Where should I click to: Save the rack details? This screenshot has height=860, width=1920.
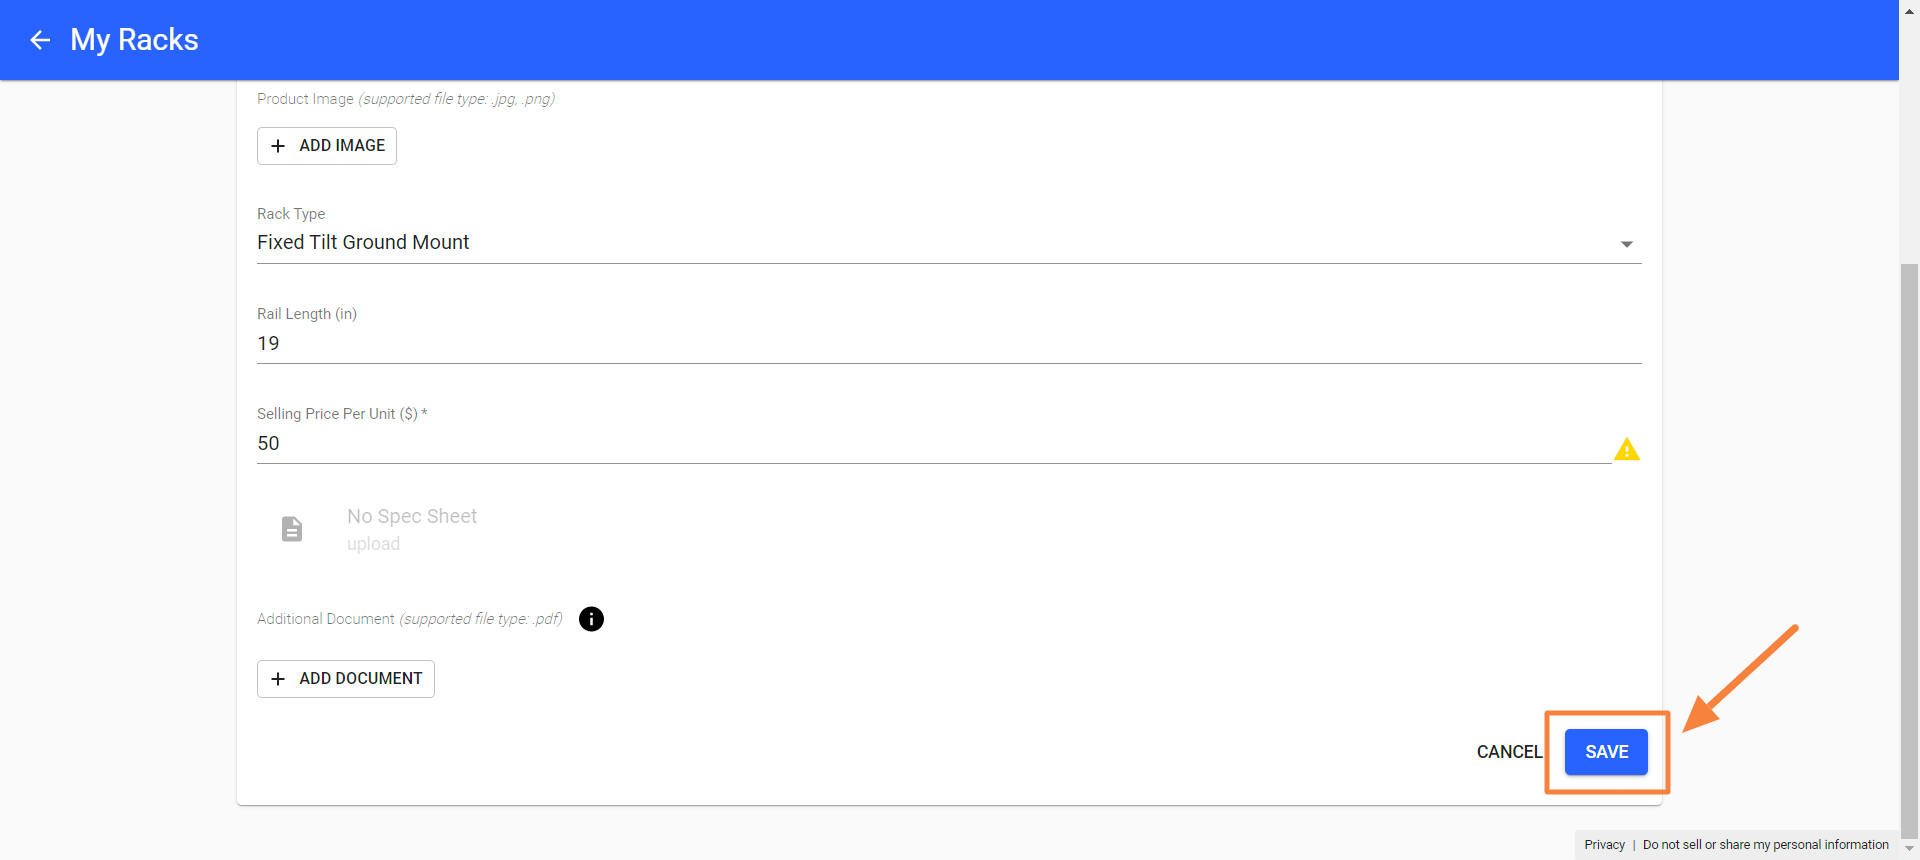click(1606, 752)
